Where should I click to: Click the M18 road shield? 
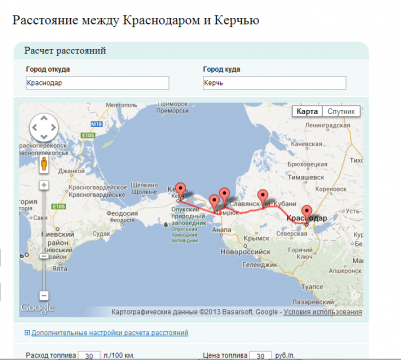pyautogui.click(x=96, y=124)
